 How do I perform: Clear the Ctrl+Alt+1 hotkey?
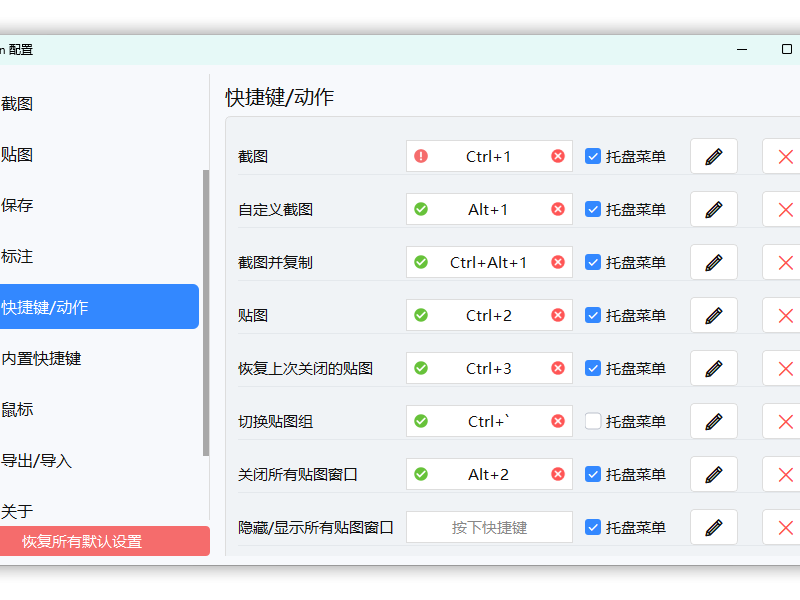[x=558, y=262]
